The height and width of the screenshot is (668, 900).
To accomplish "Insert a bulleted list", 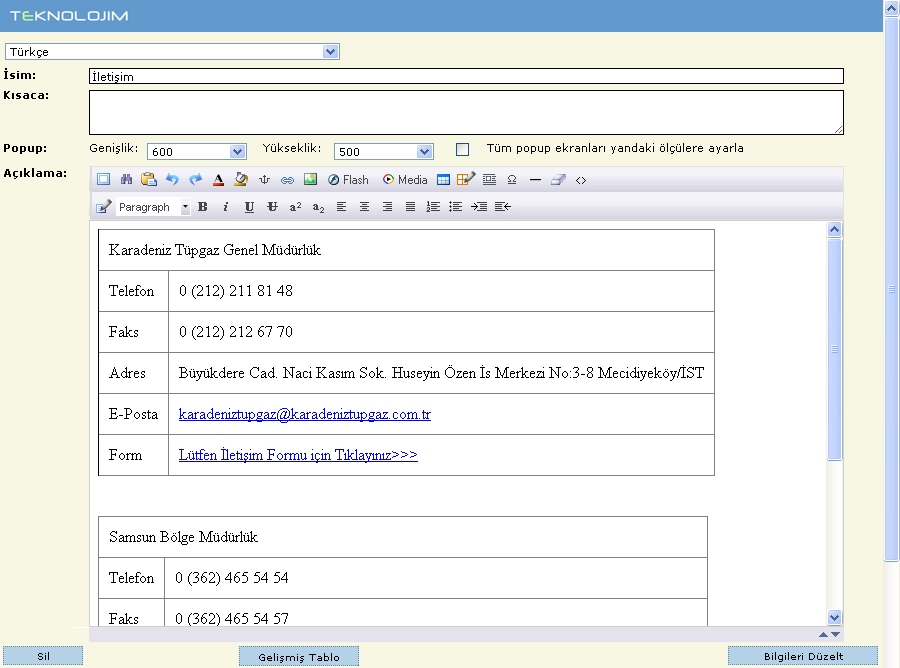I will click(x=456, y=207).
